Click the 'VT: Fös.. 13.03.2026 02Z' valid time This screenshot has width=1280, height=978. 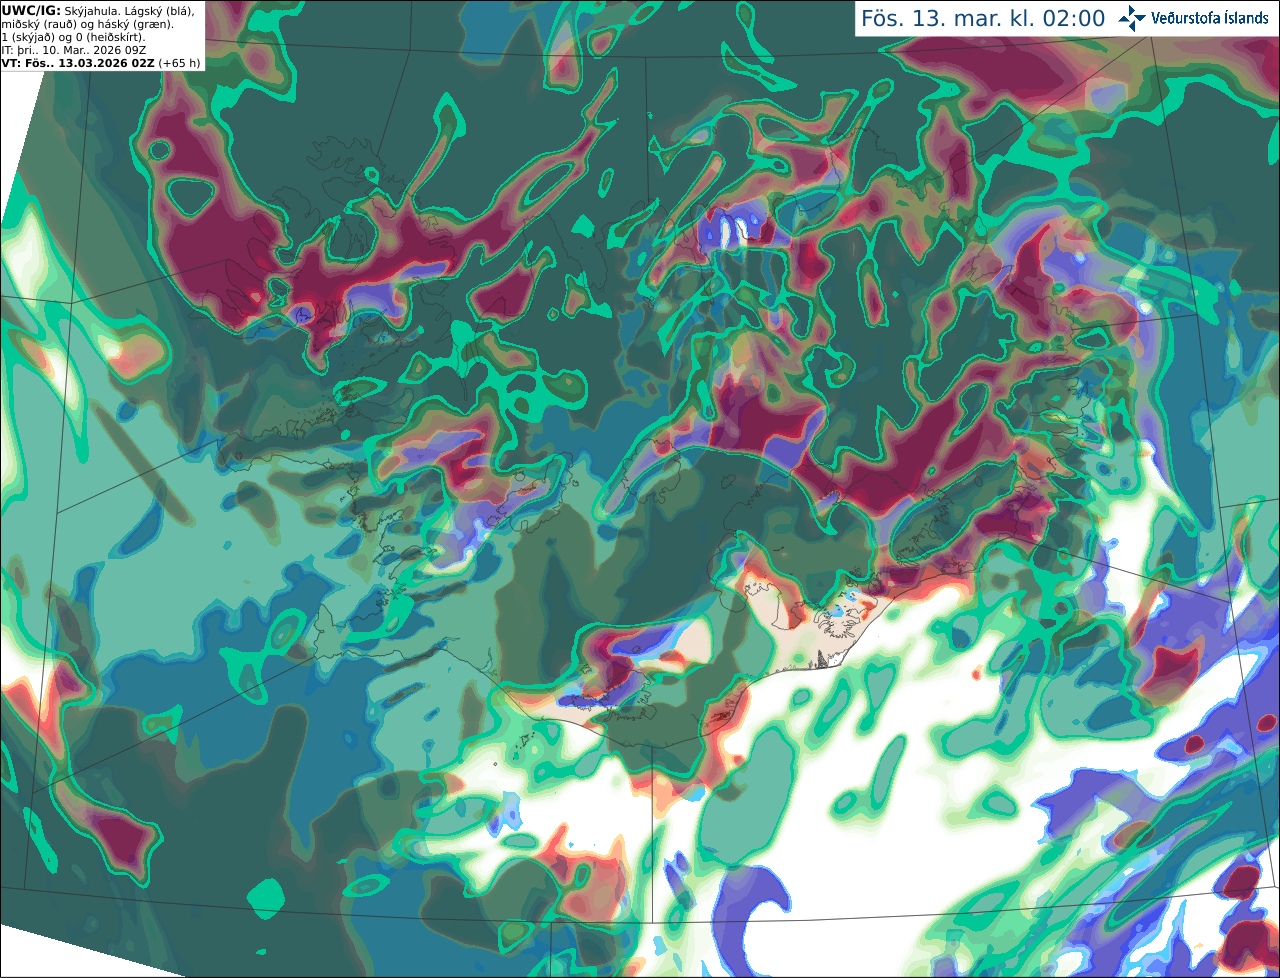coord(77,63)
